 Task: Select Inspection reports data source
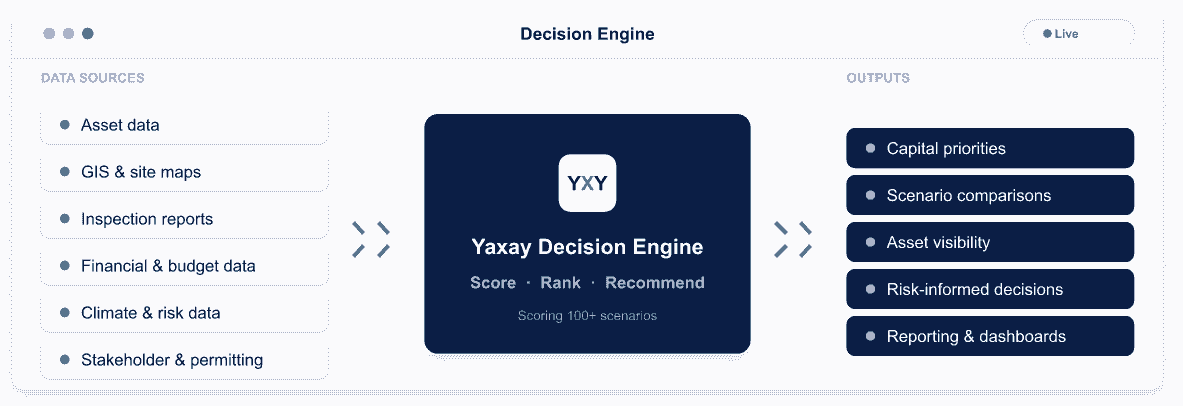tap(185, 219)
